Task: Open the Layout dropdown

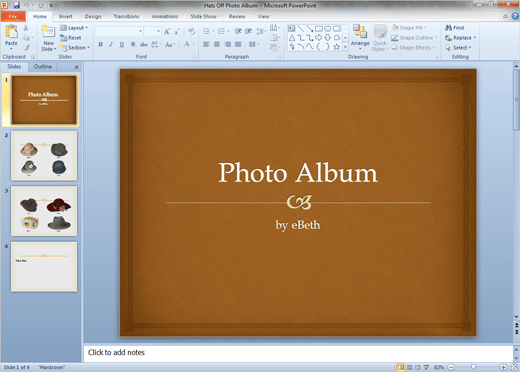Action: pos(74,28)
